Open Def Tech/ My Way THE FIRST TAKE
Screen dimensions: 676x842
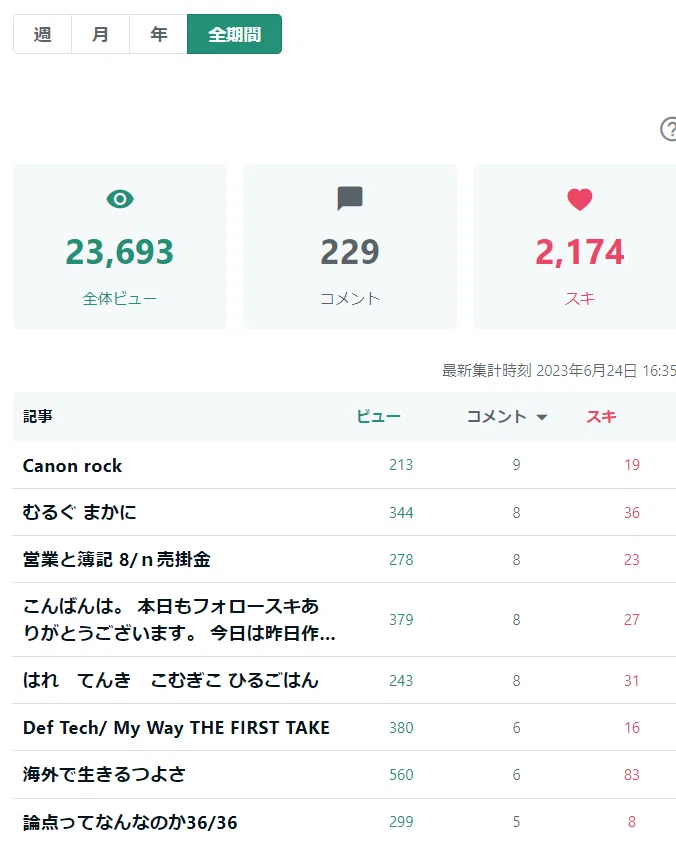coord(176,728)
